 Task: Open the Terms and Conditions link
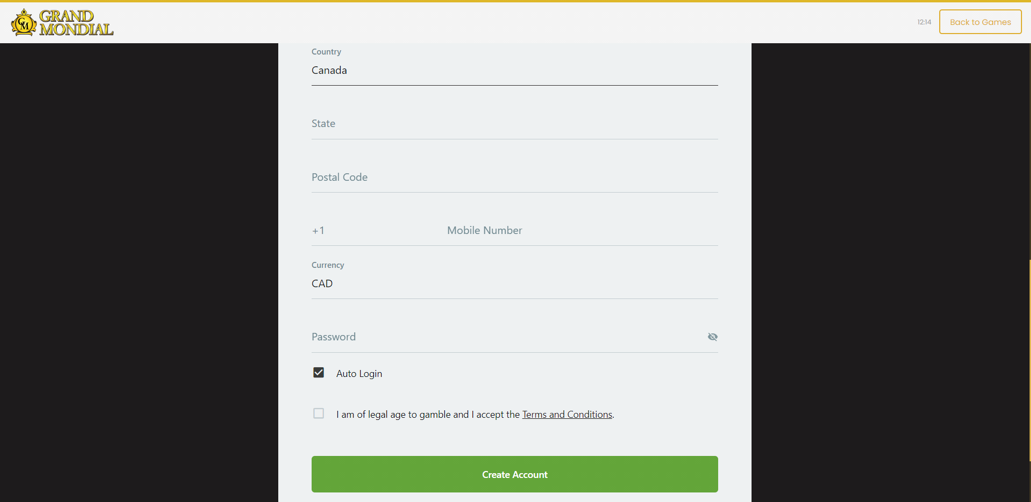point(567,414)
